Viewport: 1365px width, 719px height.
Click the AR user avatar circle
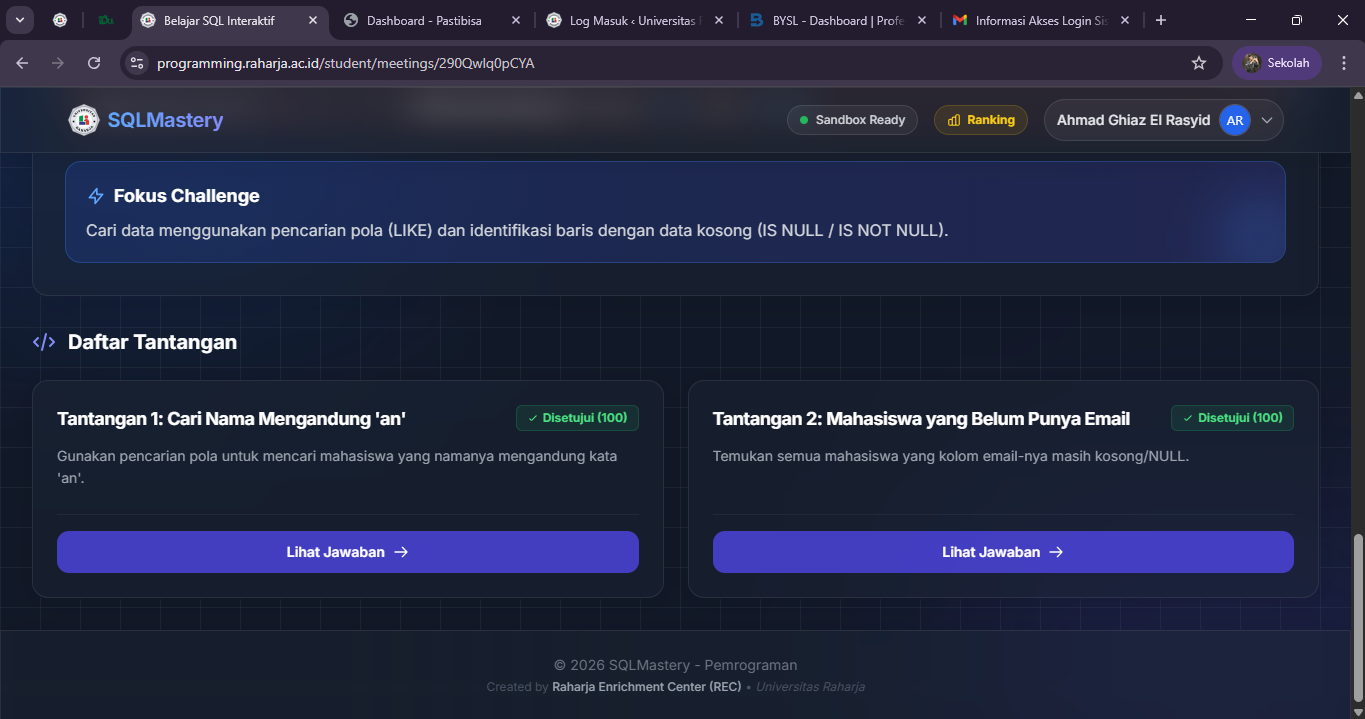pos(1235,120)
